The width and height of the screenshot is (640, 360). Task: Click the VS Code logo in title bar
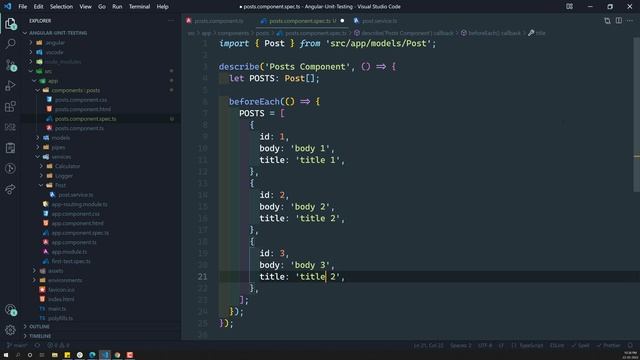point(7,7)
